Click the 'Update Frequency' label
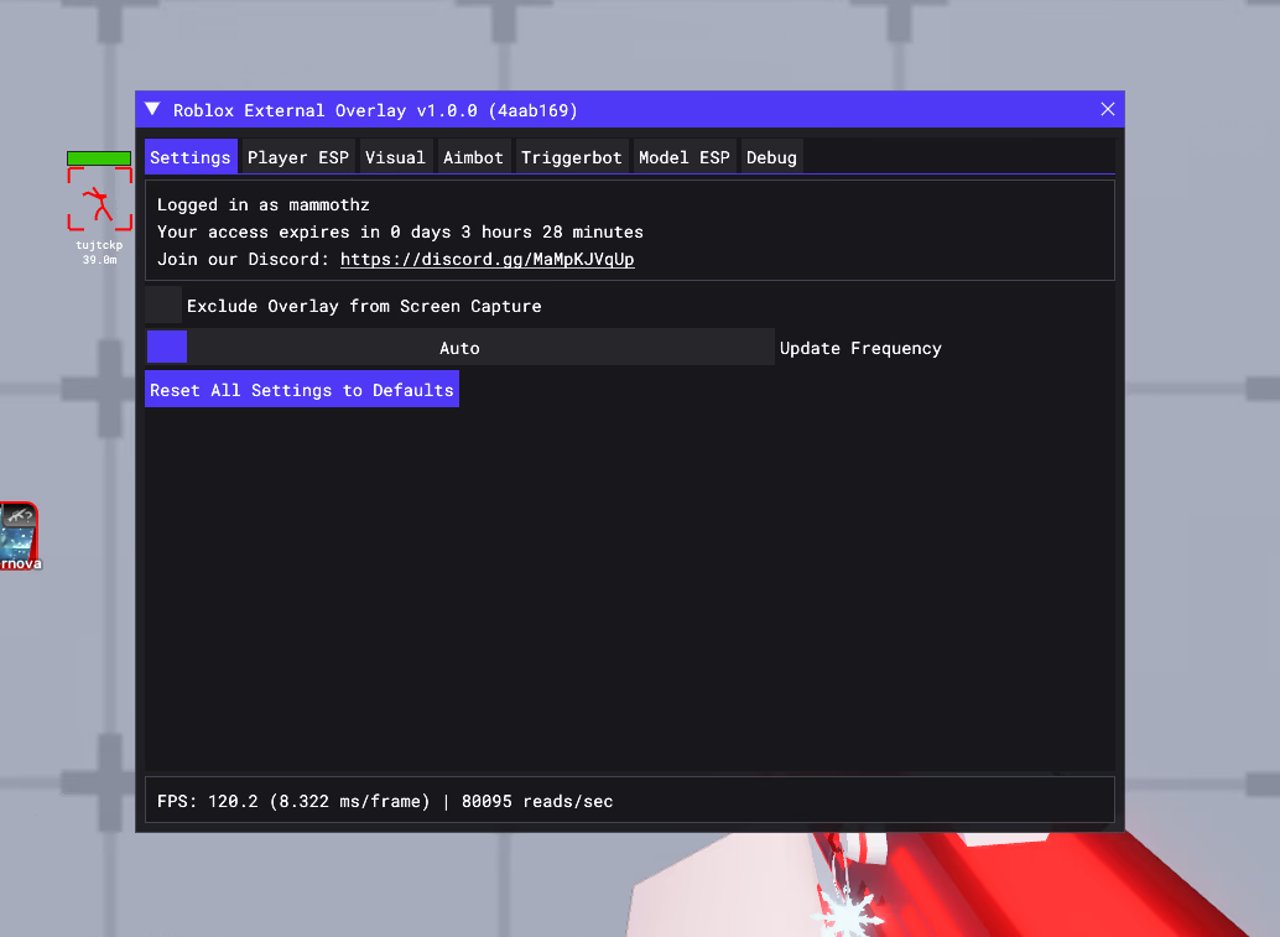Viewport: 1280px width, 937px height. point(860,348)
